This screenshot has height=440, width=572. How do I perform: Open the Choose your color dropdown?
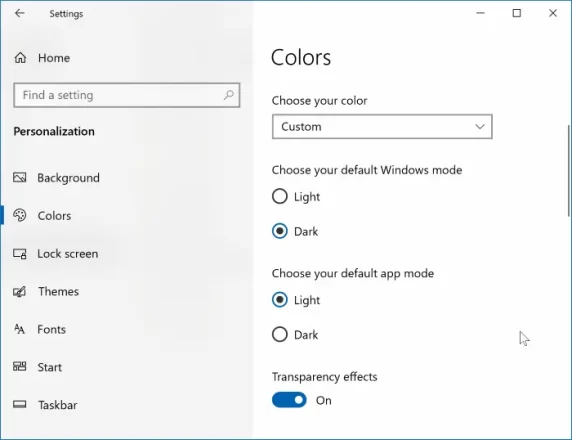tap(382, 127)
